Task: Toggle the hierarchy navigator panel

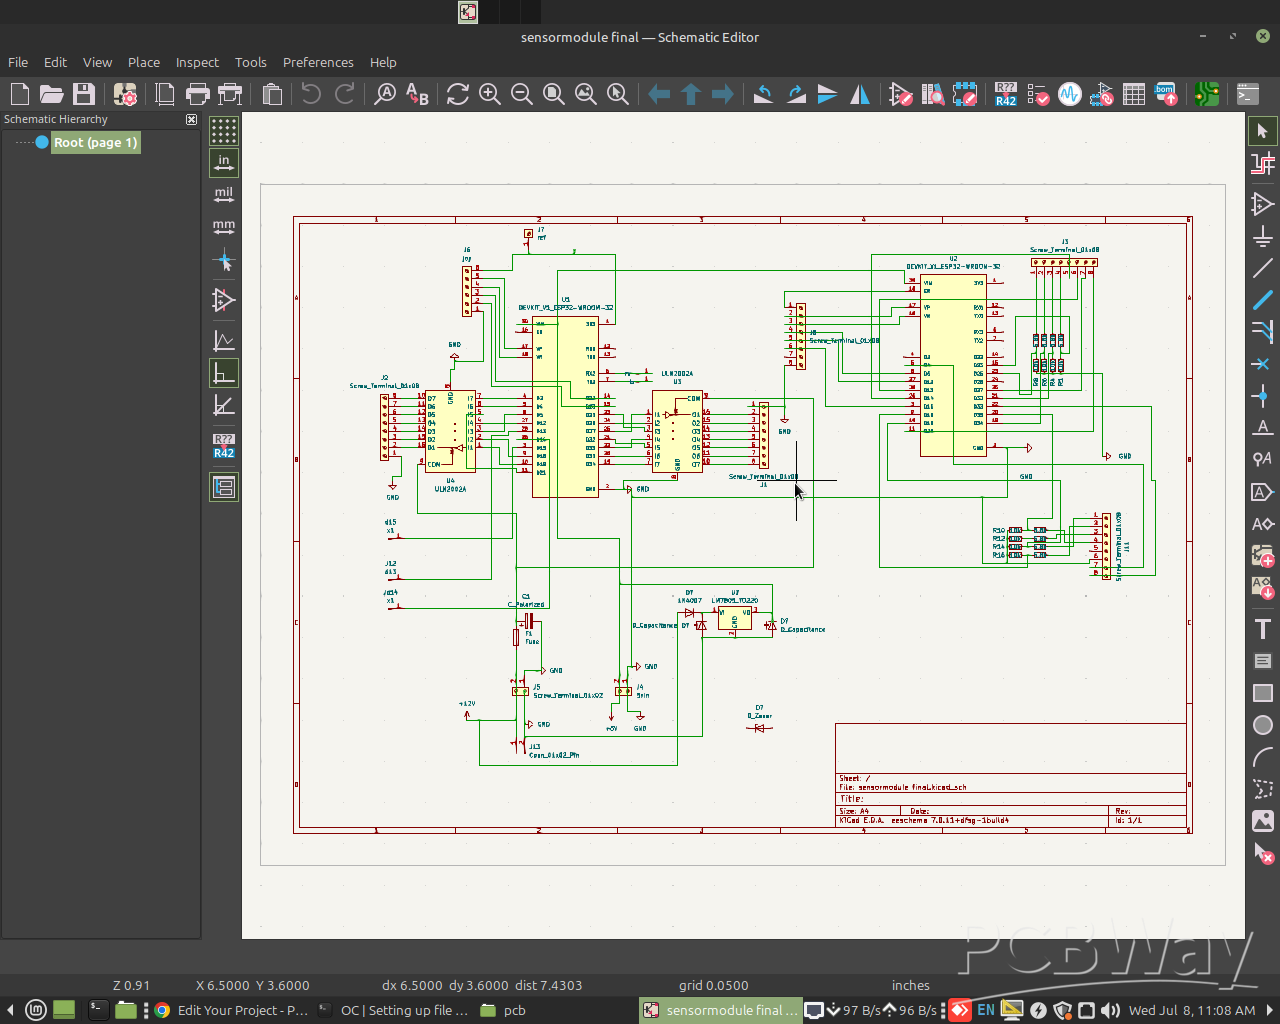Action: pos(224,487)
